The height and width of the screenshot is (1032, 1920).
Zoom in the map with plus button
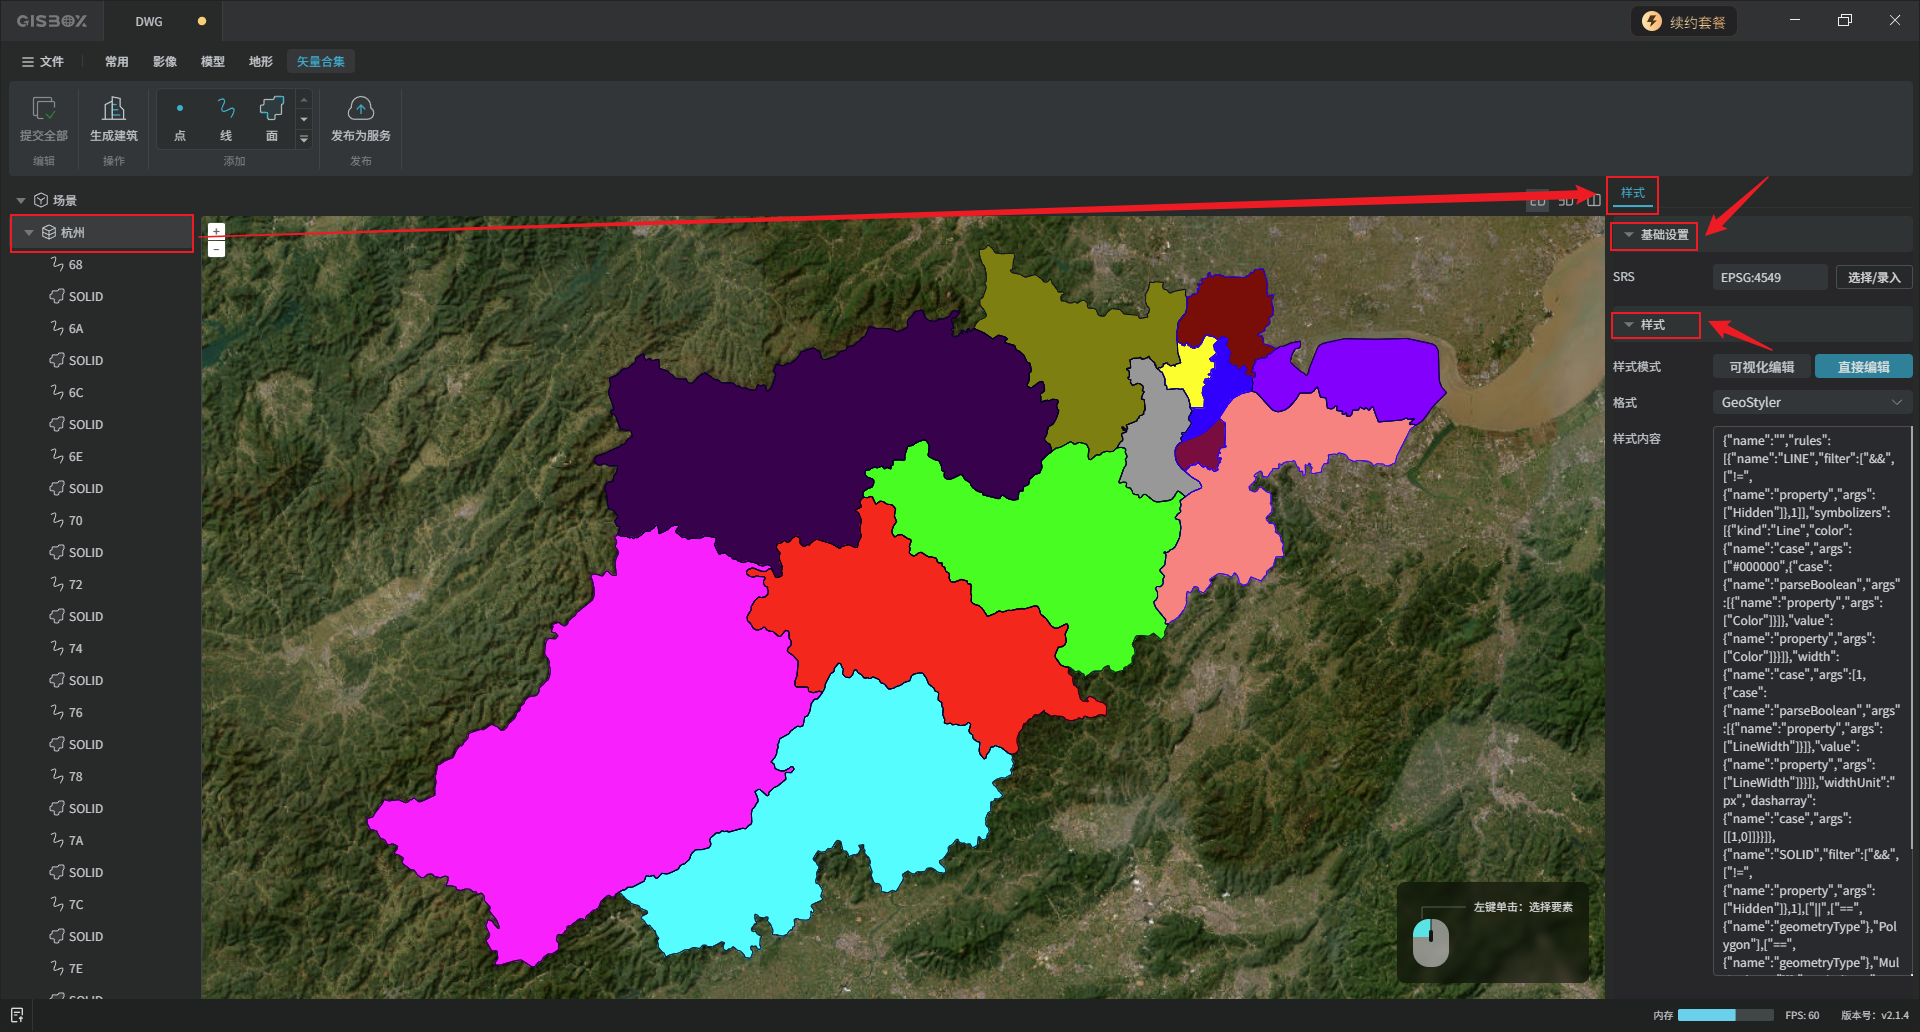click(216, 231)
